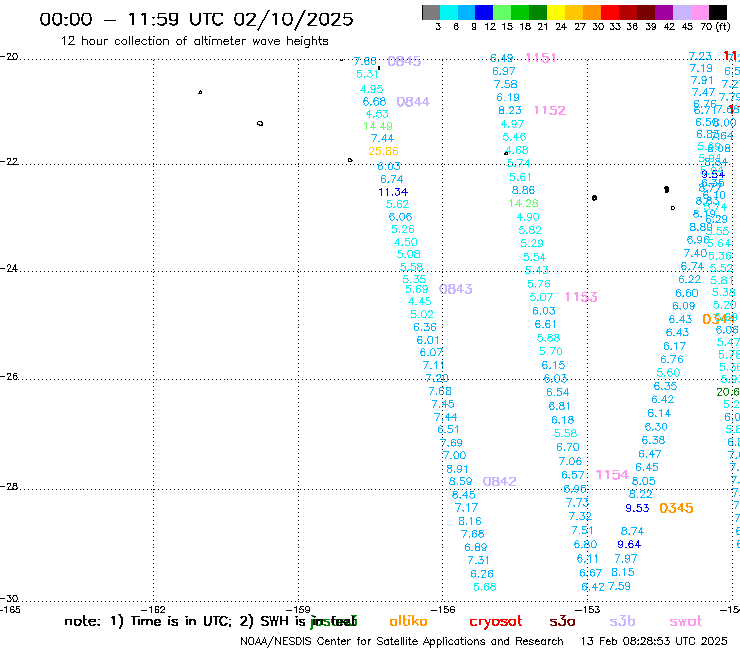
Task: Pick the bright red 33 ft legend swatch
Action: tap(610, 12)
